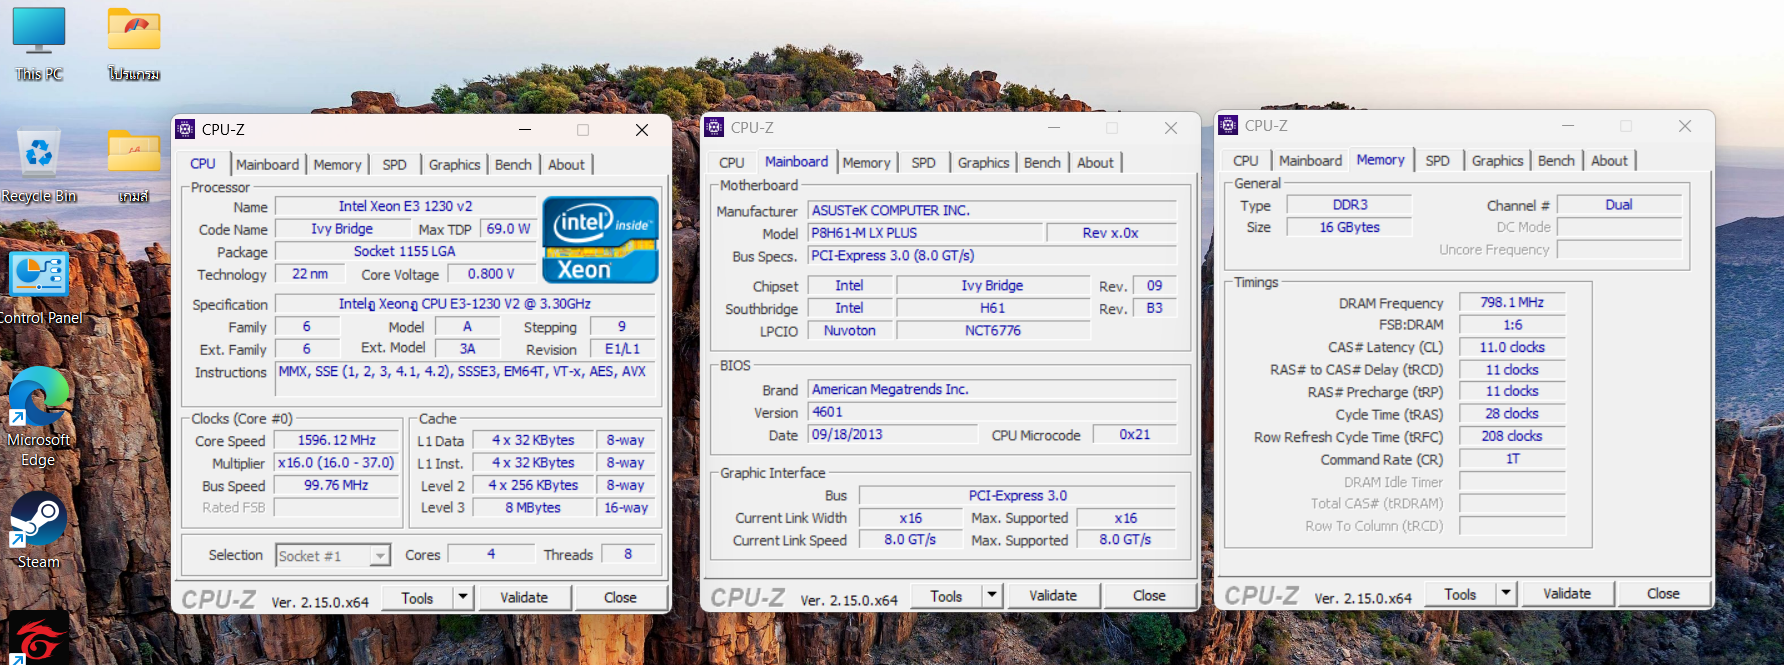The width and height of the screenshot is (1784, 665).
Task: Minimize the left CPU-Z window
Action: tap(525, 130)
